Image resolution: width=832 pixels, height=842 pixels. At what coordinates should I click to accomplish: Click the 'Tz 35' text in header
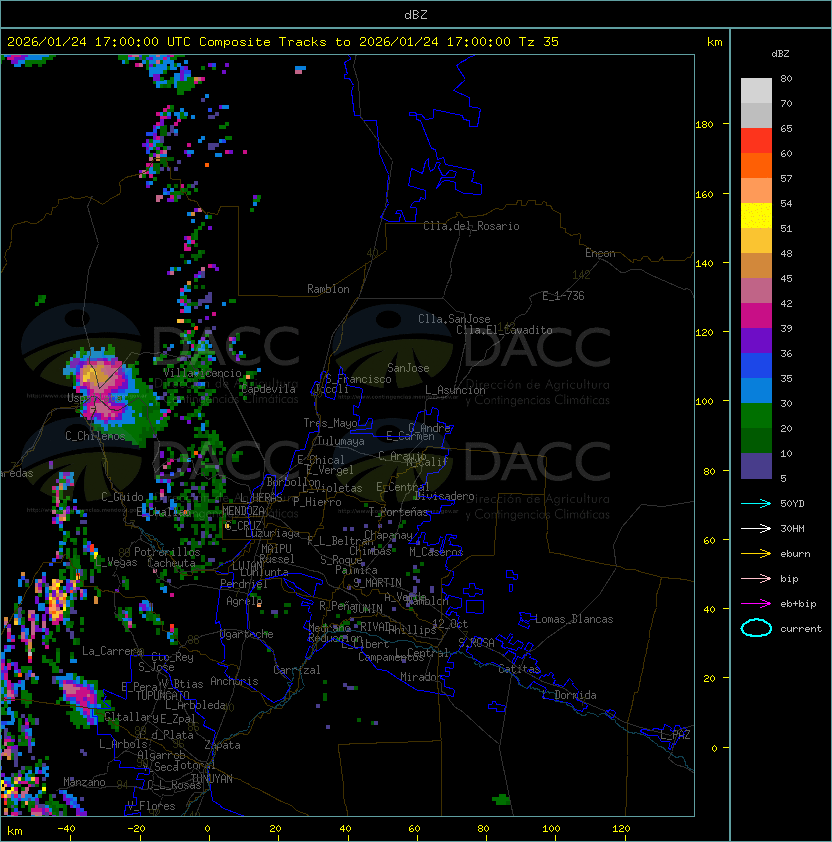539,42
